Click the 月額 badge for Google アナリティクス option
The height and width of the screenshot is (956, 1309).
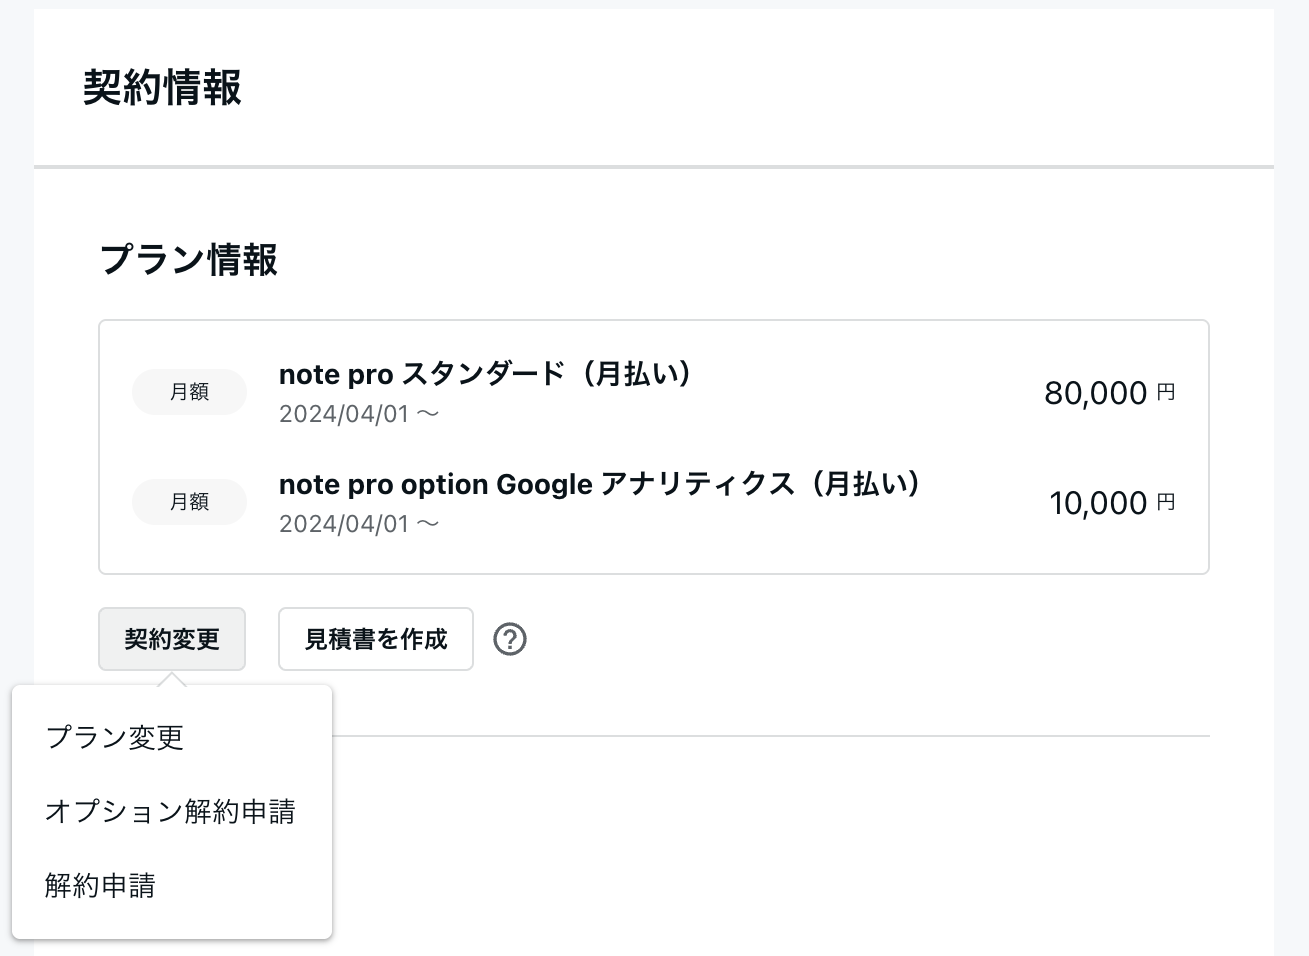coord(189,502)
